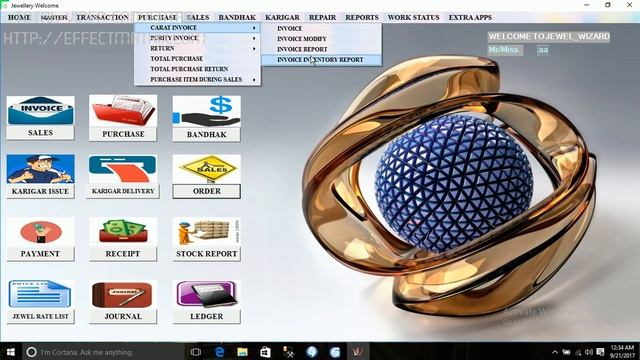
Task: Expand the RETURN submenu
Action: click(x=198, y=48)
